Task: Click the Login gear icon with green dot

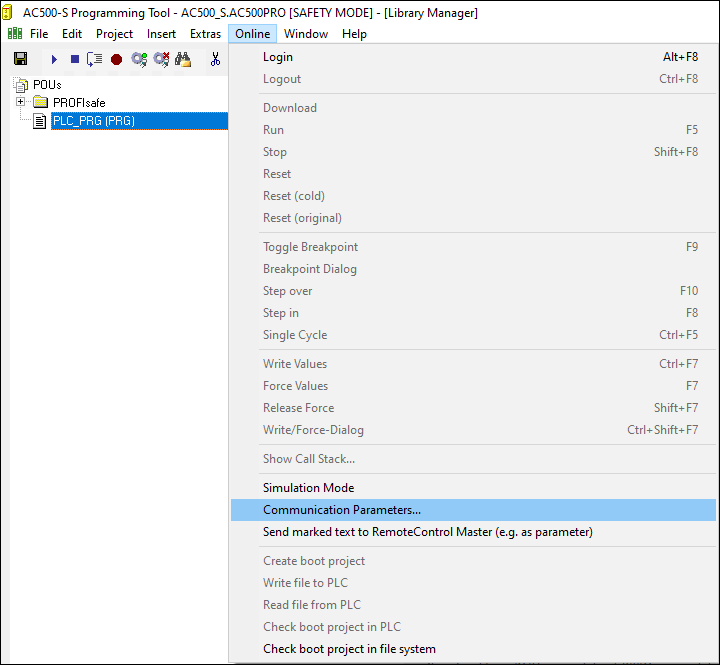Action: (x=139, y=59)
